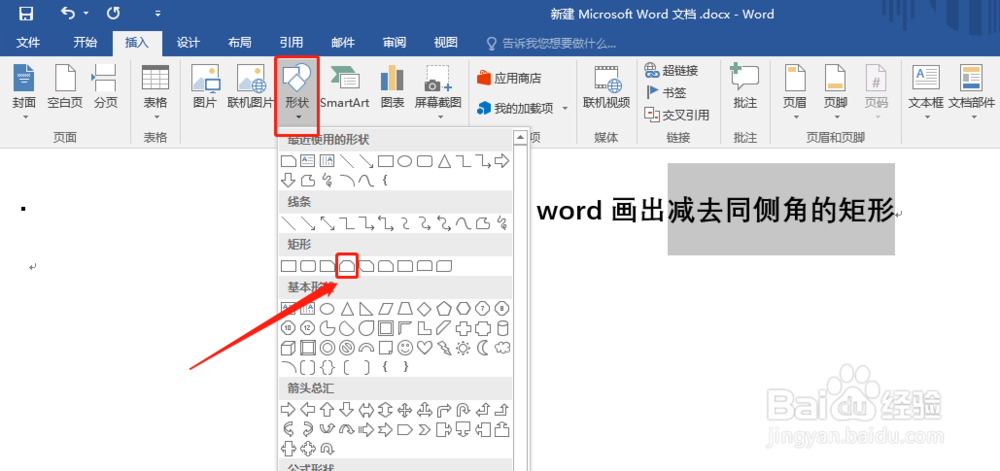Switch to the 引用 tab
Image resolution: width=1000 pixels, height=471 pixels.
[291, 43]
